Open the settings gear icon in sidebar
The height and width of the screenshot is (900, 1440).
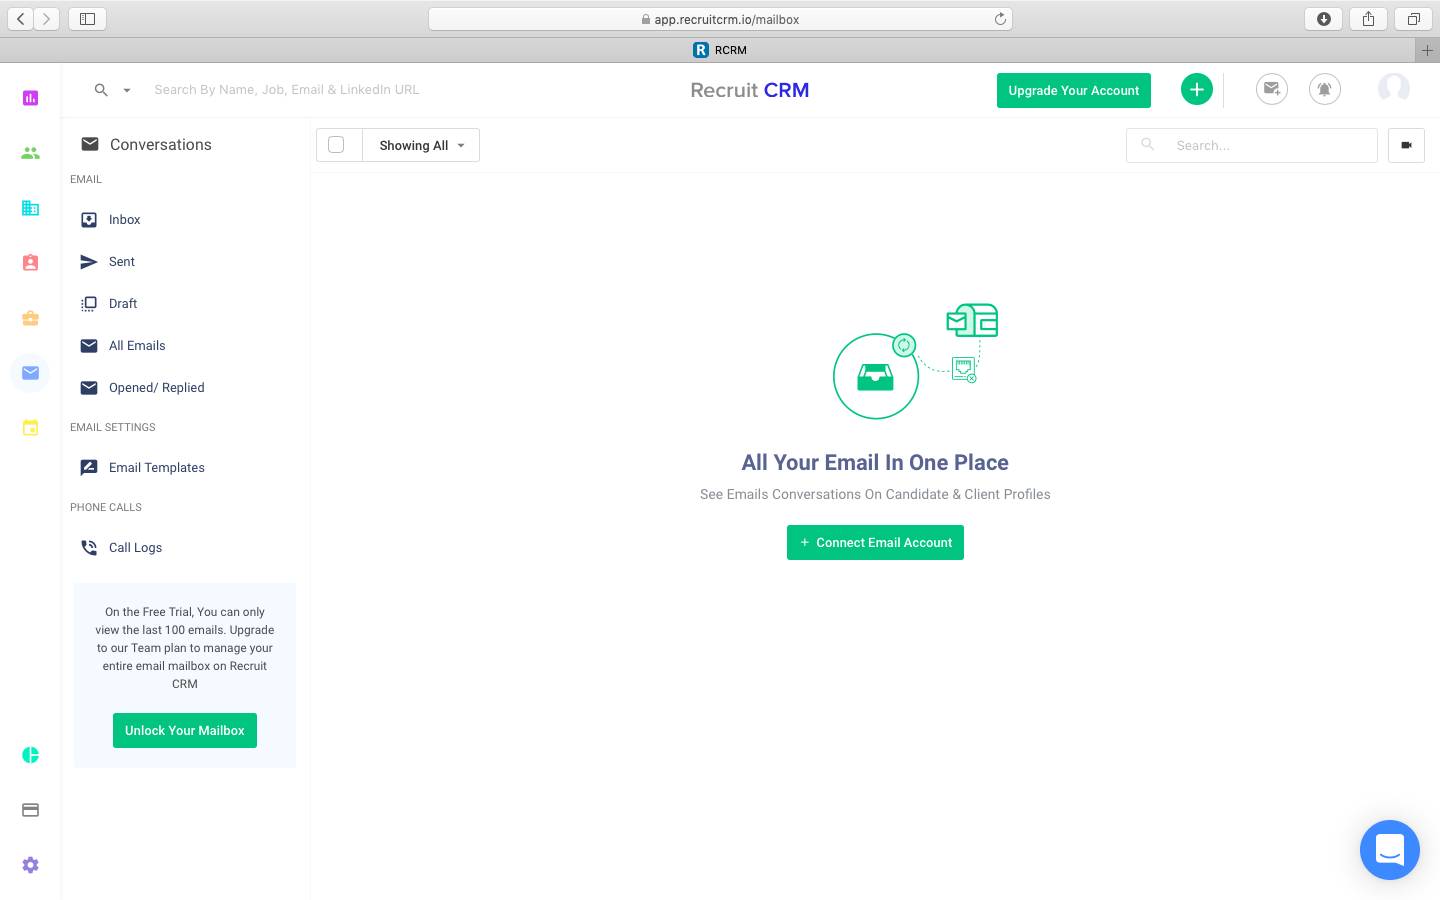click(30, 865)
